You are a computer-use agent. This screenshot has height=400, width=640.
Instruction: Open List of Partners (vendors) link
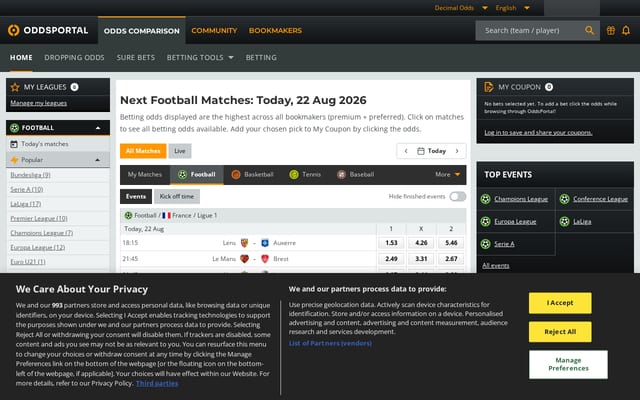click(330, 343)
